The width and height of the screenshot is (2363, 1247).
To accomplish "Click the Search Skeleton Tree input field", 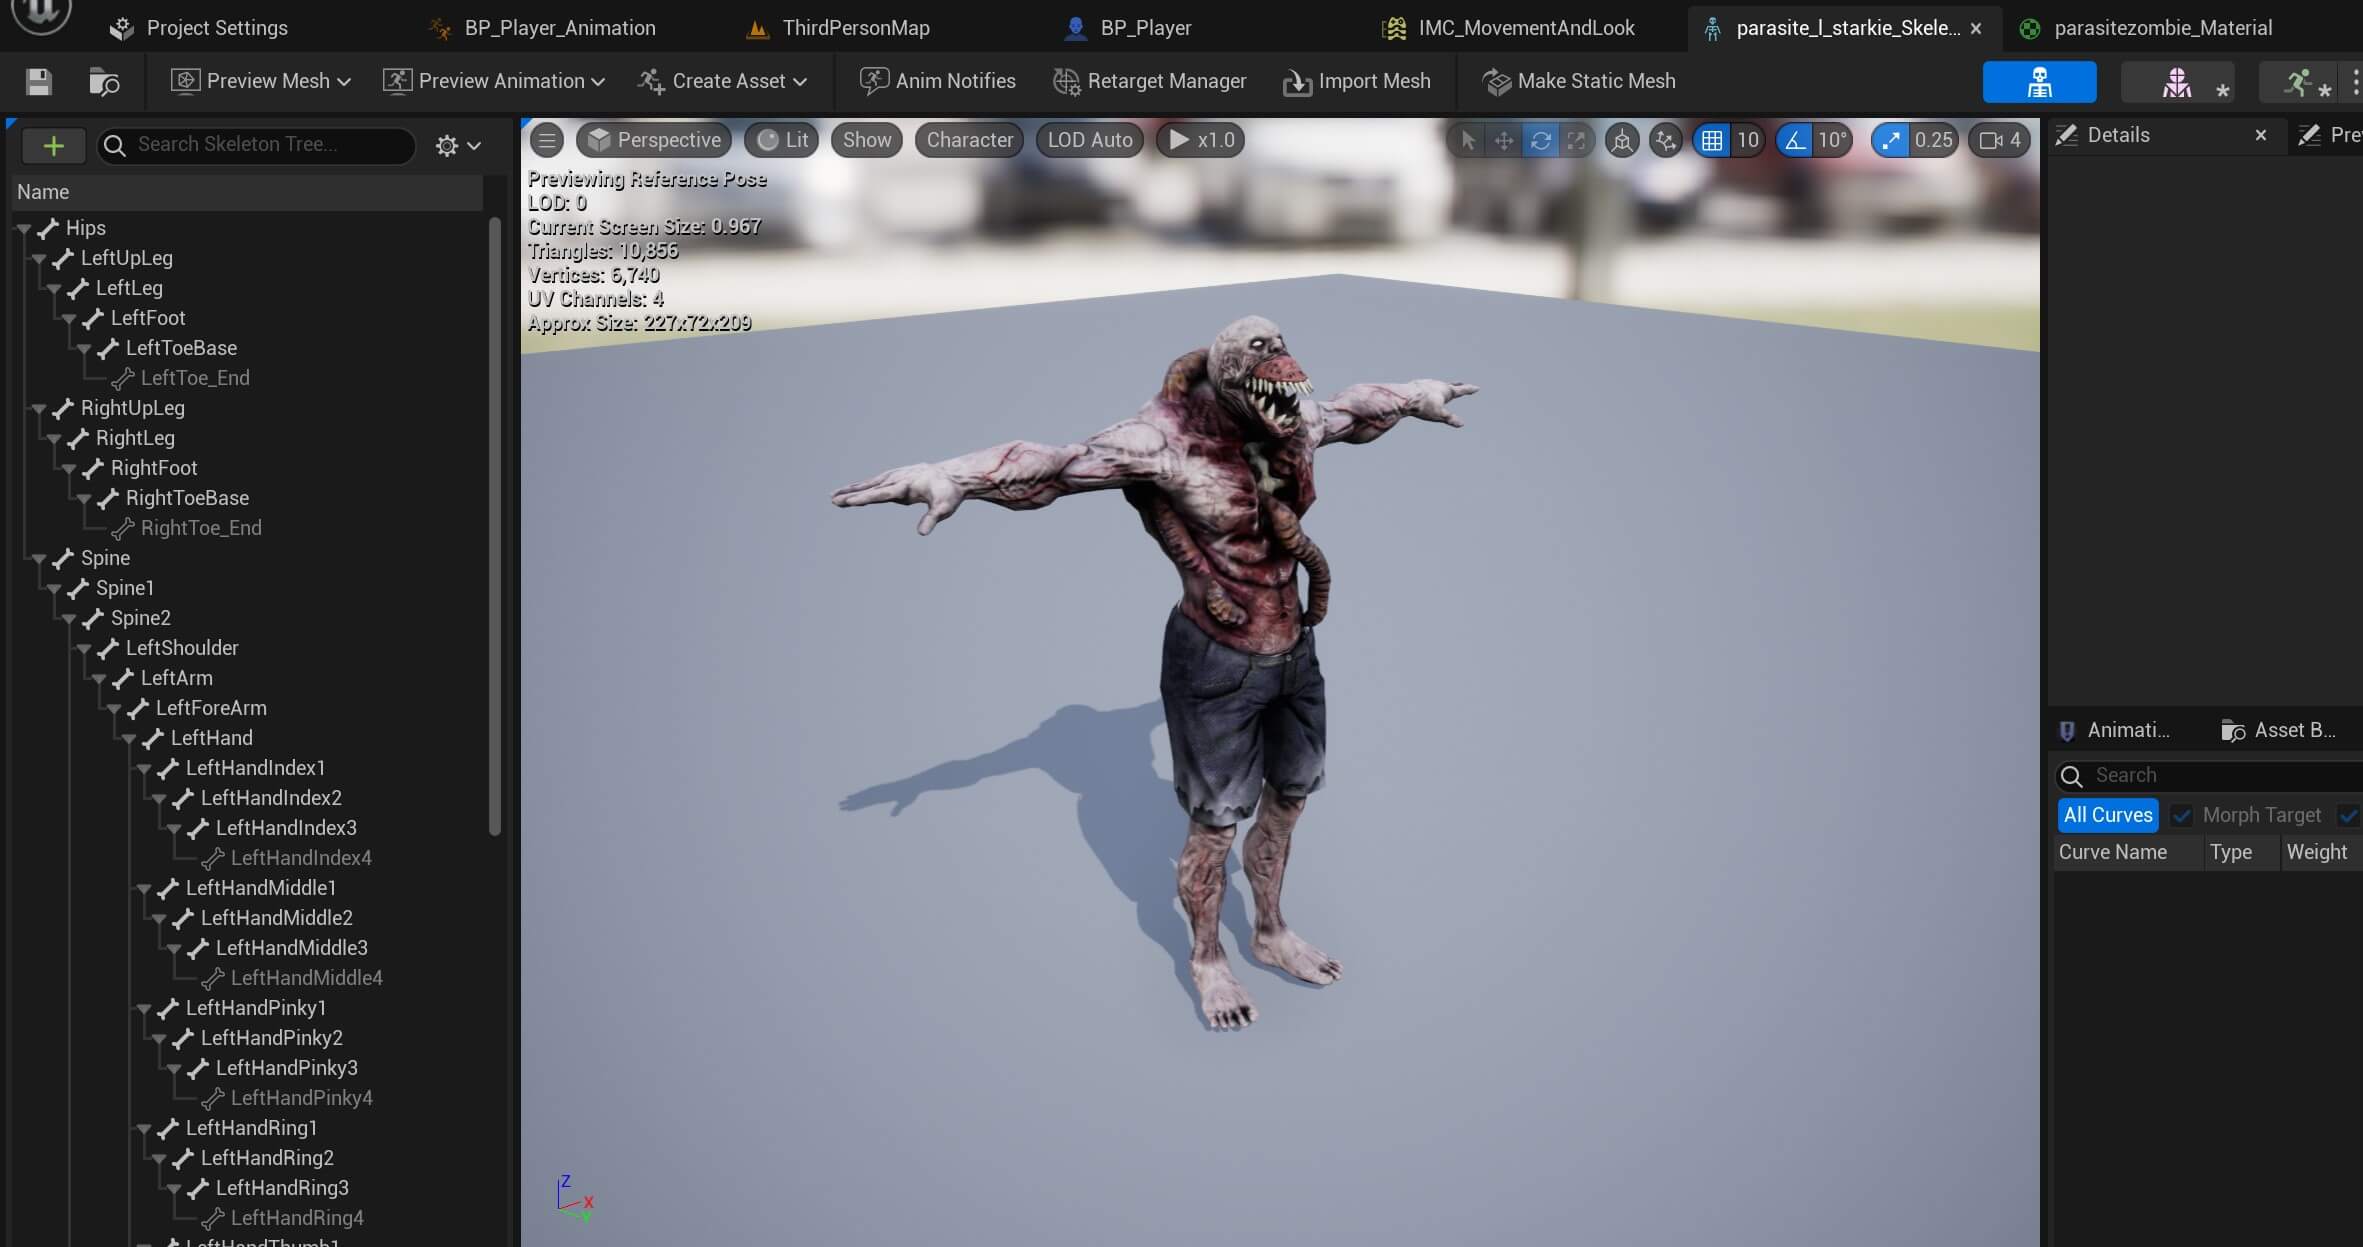I will 257,145.
